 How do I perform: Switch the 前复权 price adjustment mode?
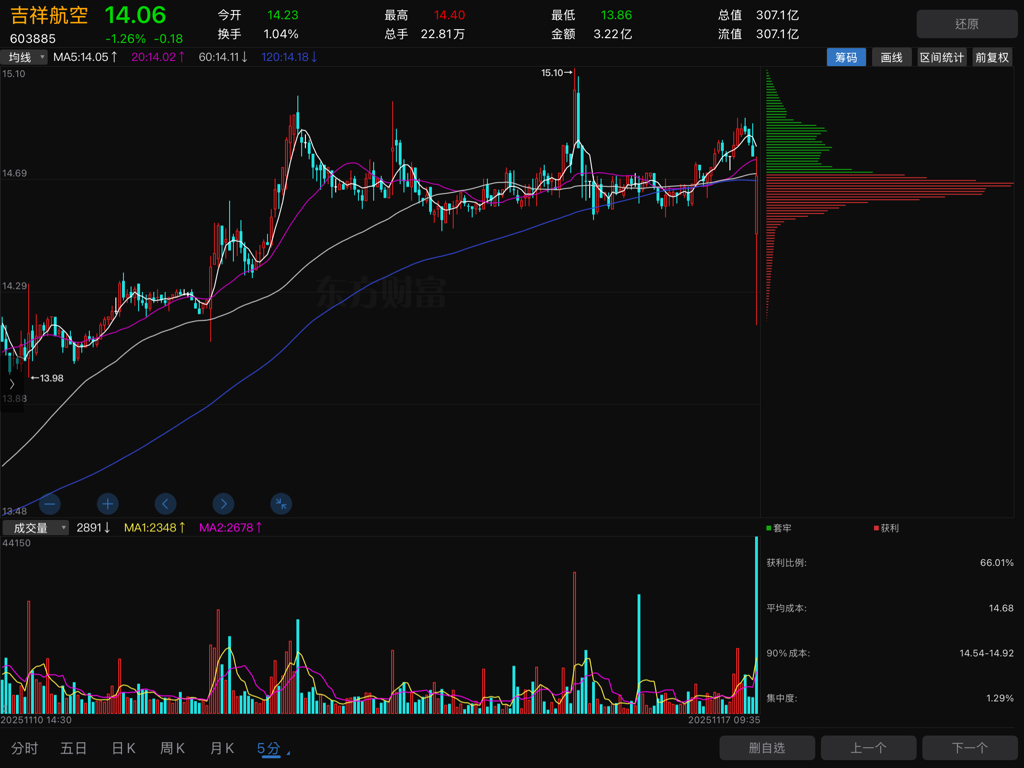[992, 57]
